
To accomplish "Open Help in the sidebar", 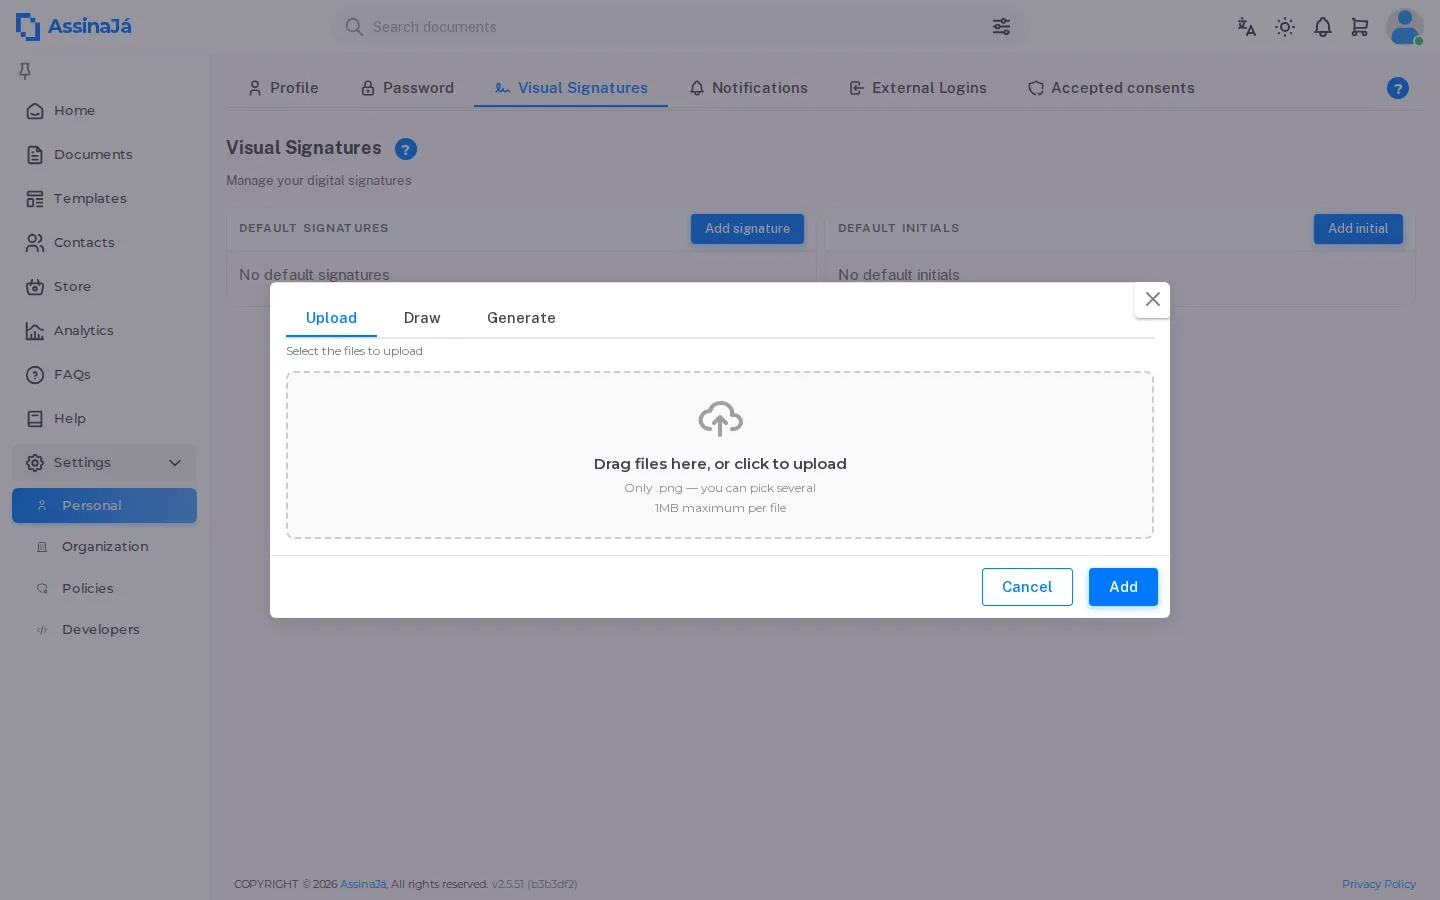I will [104, 419].
